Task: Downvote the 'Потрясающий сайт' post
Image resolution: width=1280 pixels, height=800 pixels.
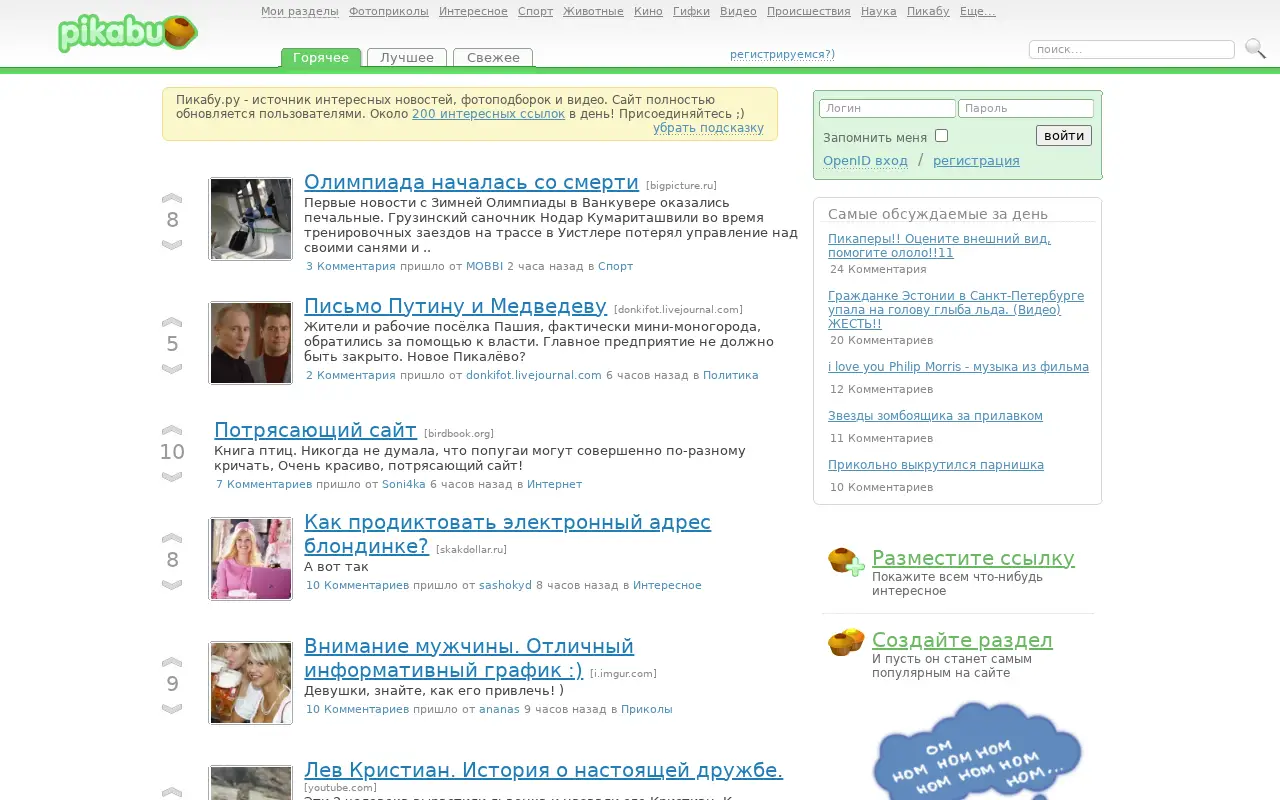Action: click(172, 477)
